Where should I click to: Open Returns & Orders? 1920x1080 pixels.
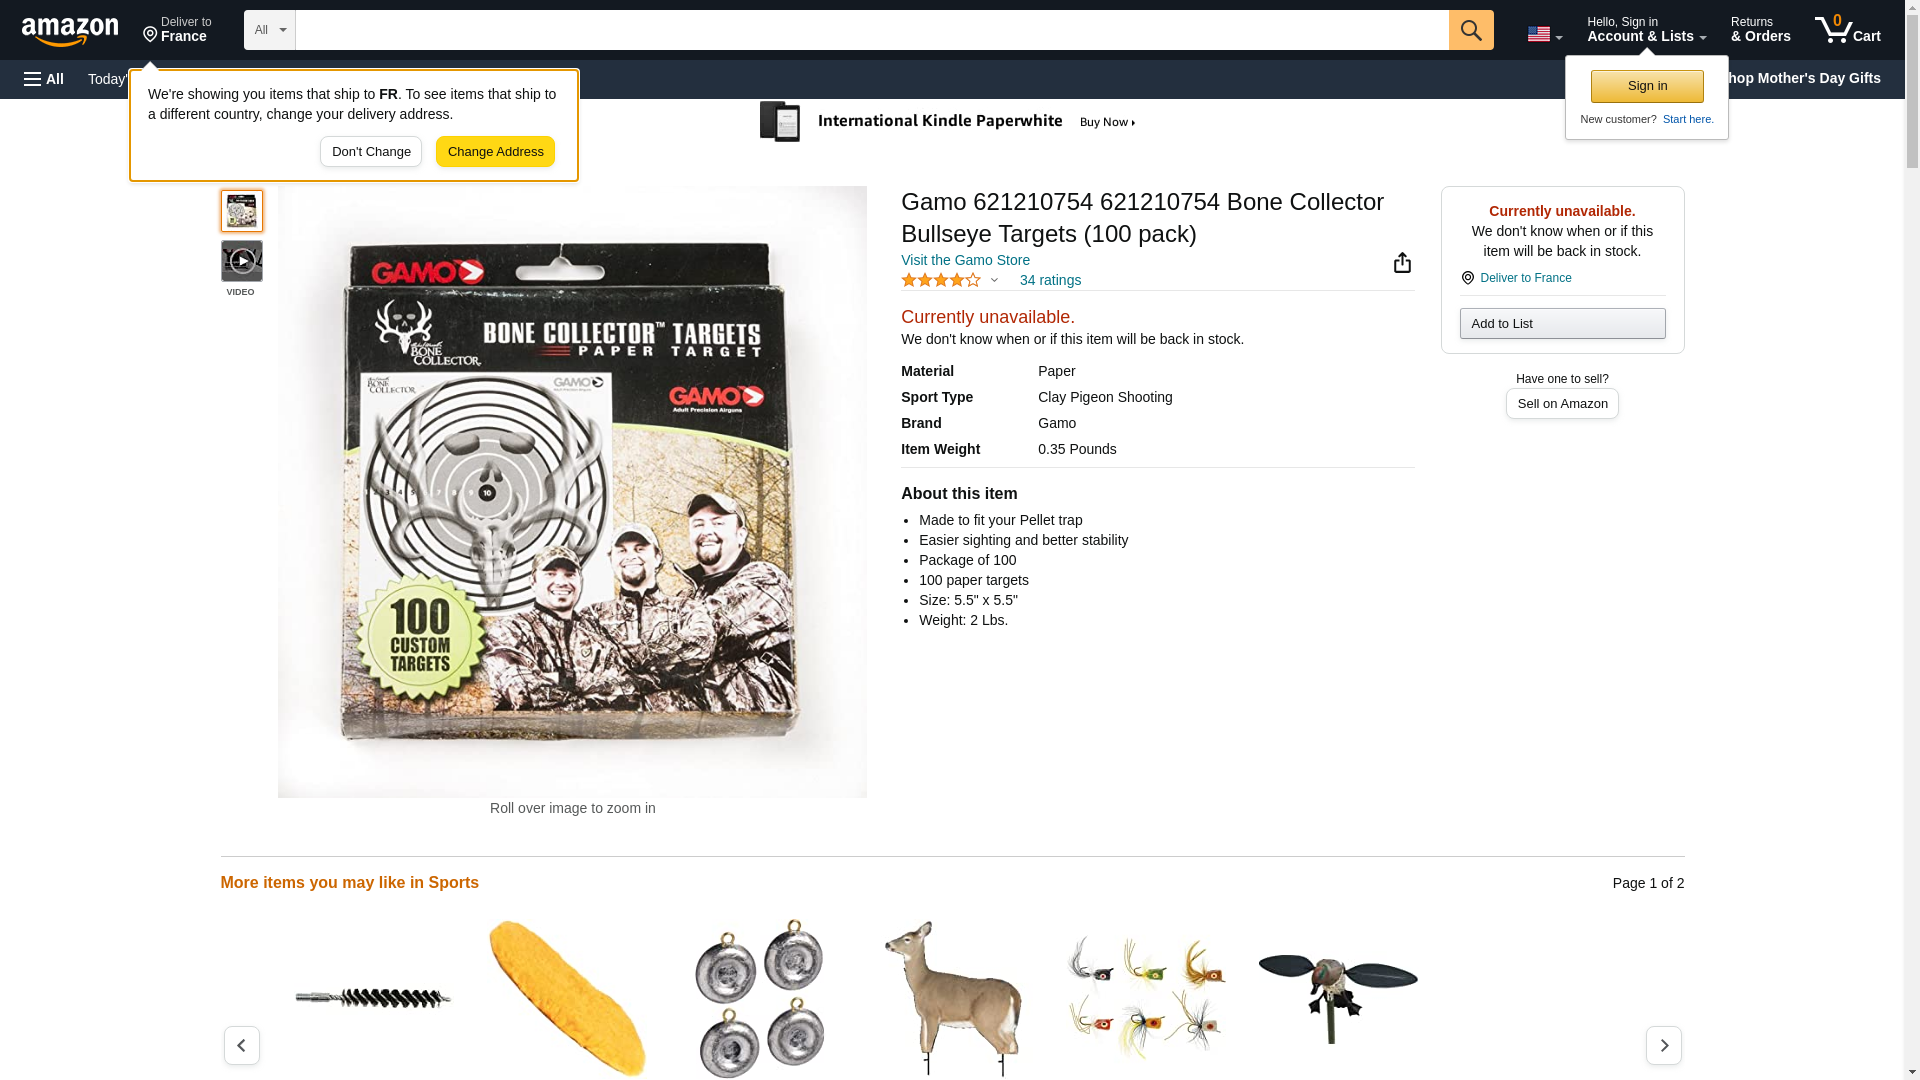1760,30
